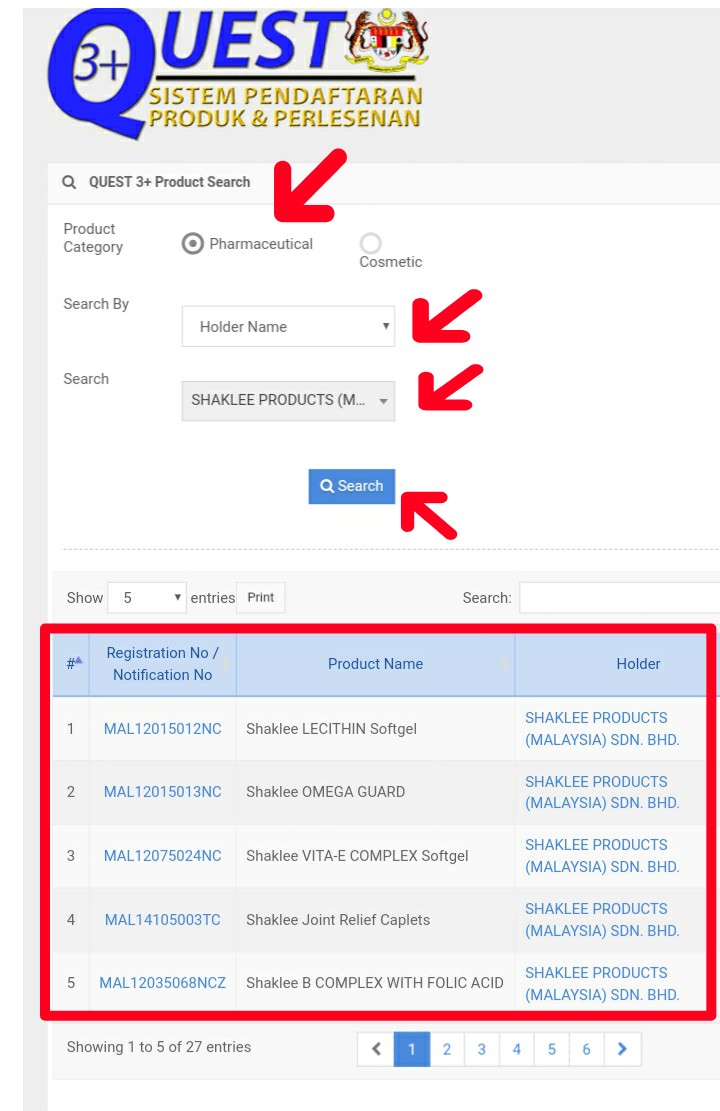Screen dimensions: 720x1111
Task: Select the Pharmaceutical radio button
Action: click(193, 244)
